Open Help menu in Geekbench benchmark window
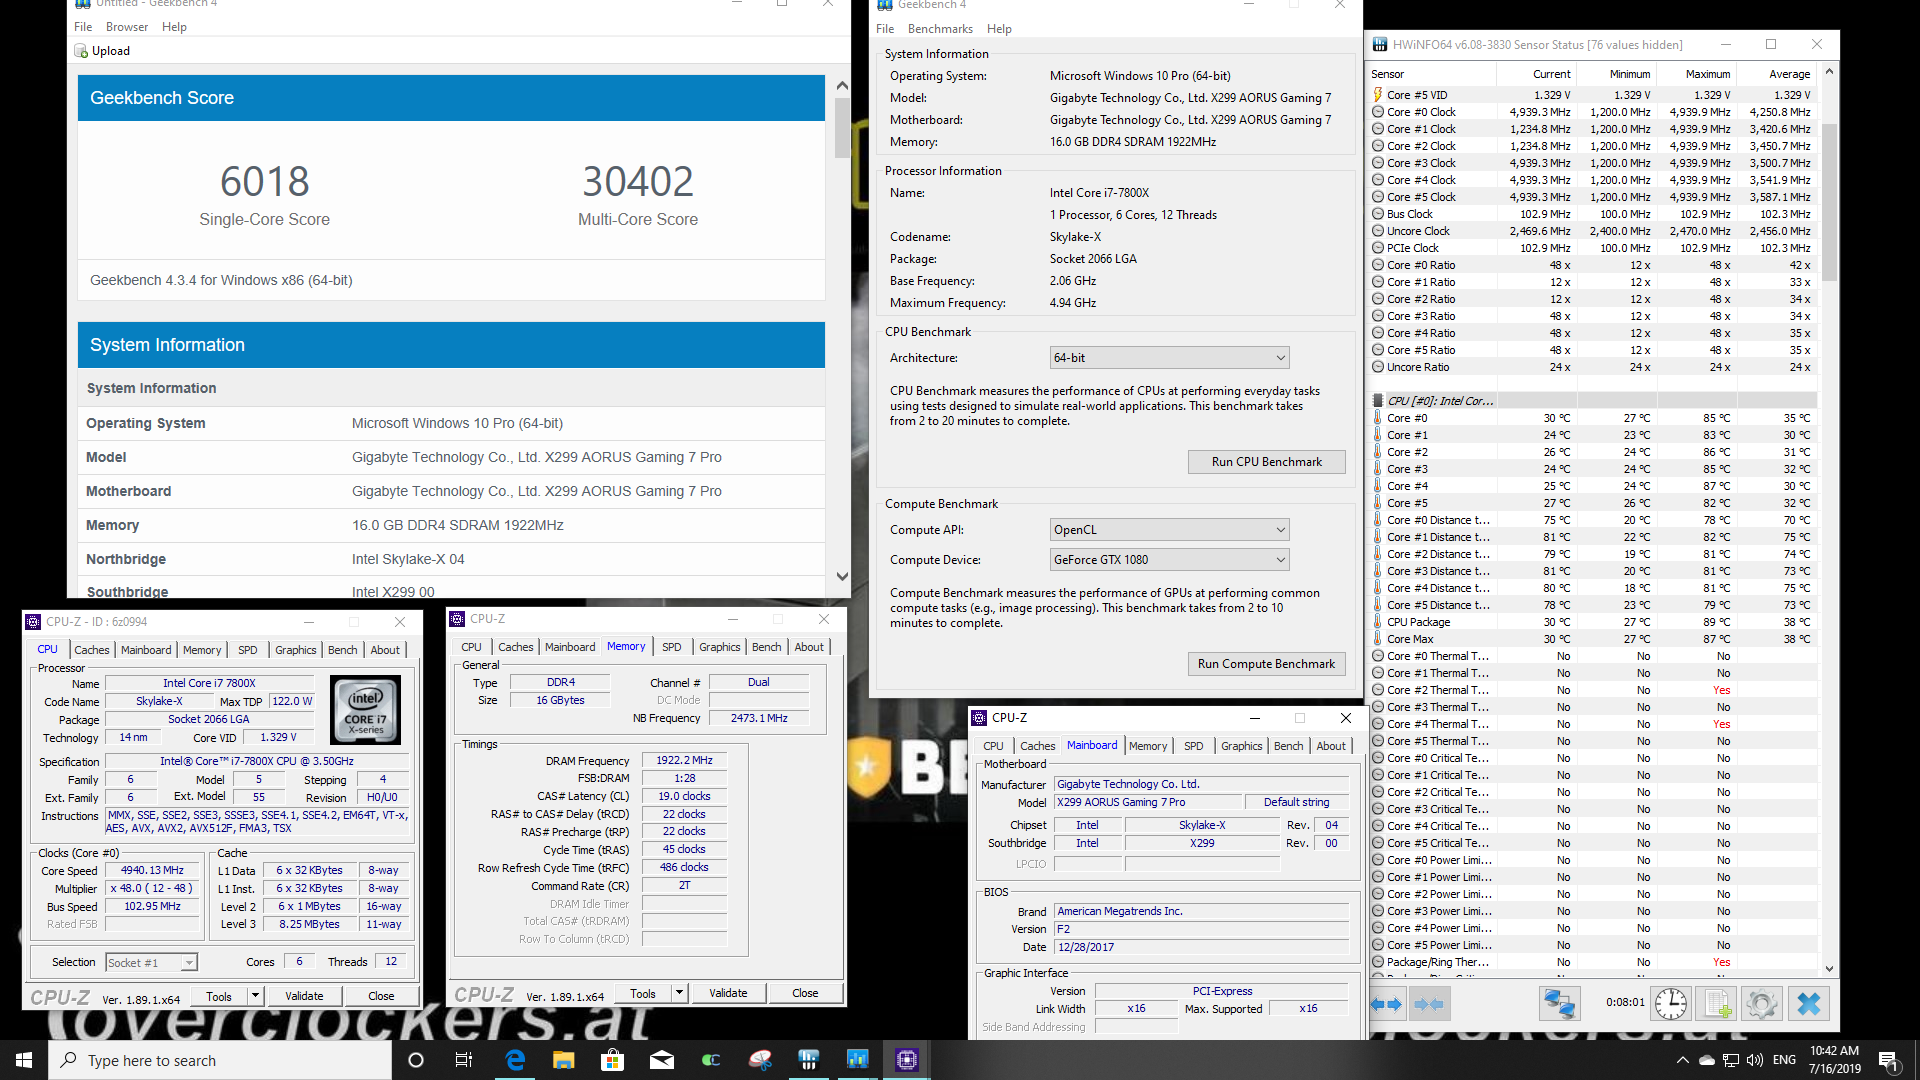Image resolution: width=1920 pixels, height=1080 pixels. [x=999, y=29]
